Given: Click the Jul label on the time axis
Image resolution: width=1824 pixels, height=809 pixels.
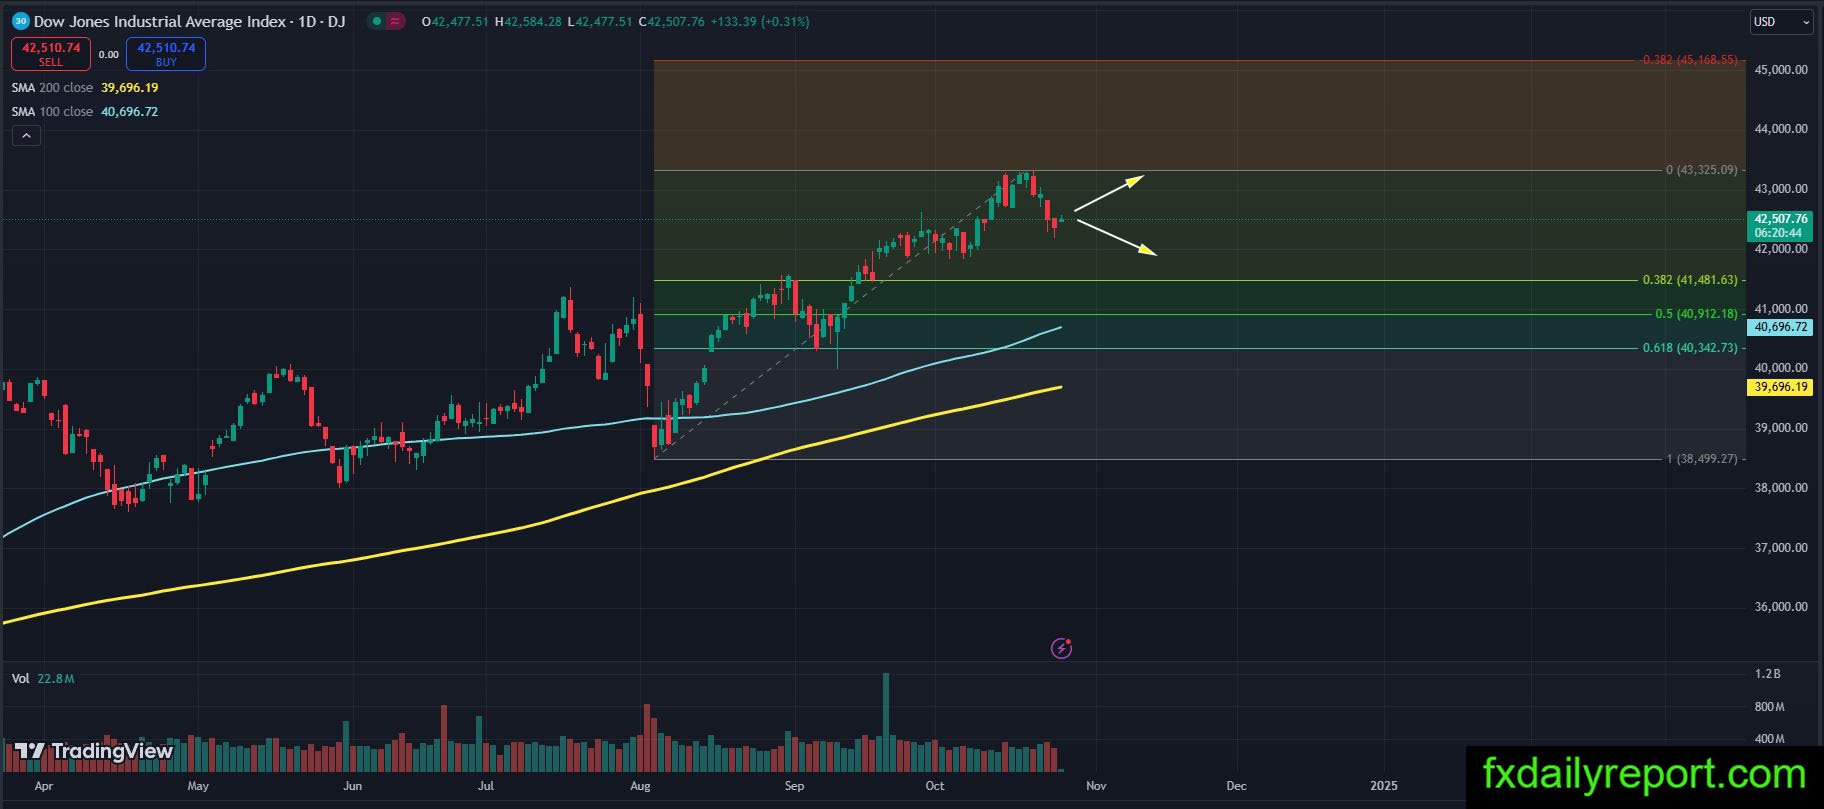Looking at the screenshot, I should click(x=487, y=786).
